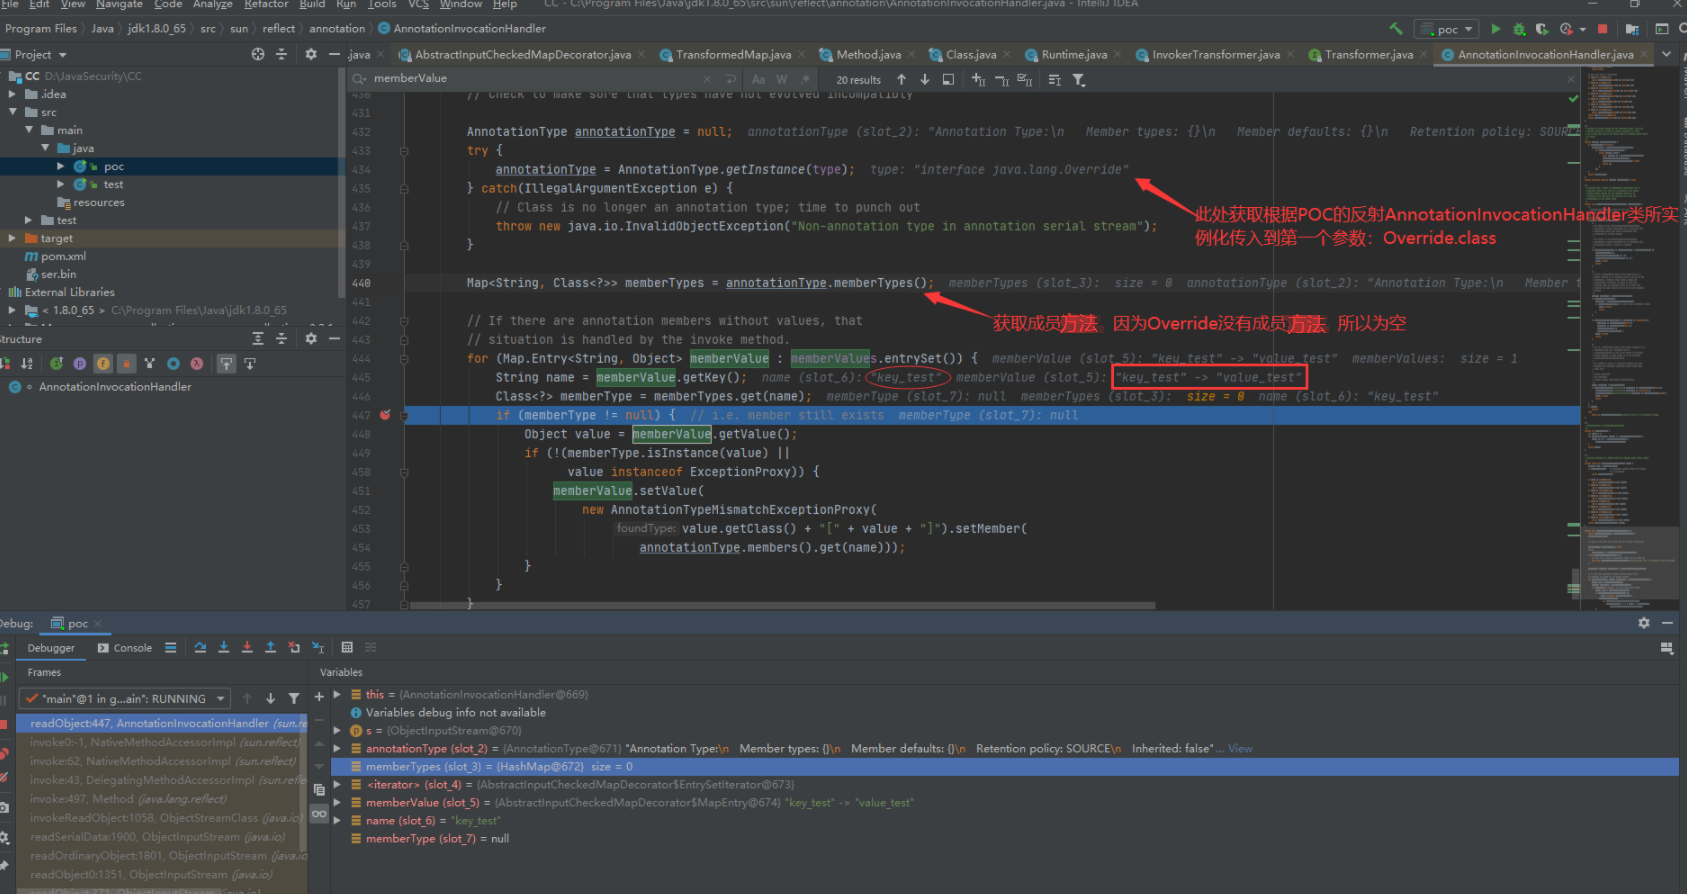Click the Copy icon in Variables toolbar
1688x895 pixels.
[319, 790]
